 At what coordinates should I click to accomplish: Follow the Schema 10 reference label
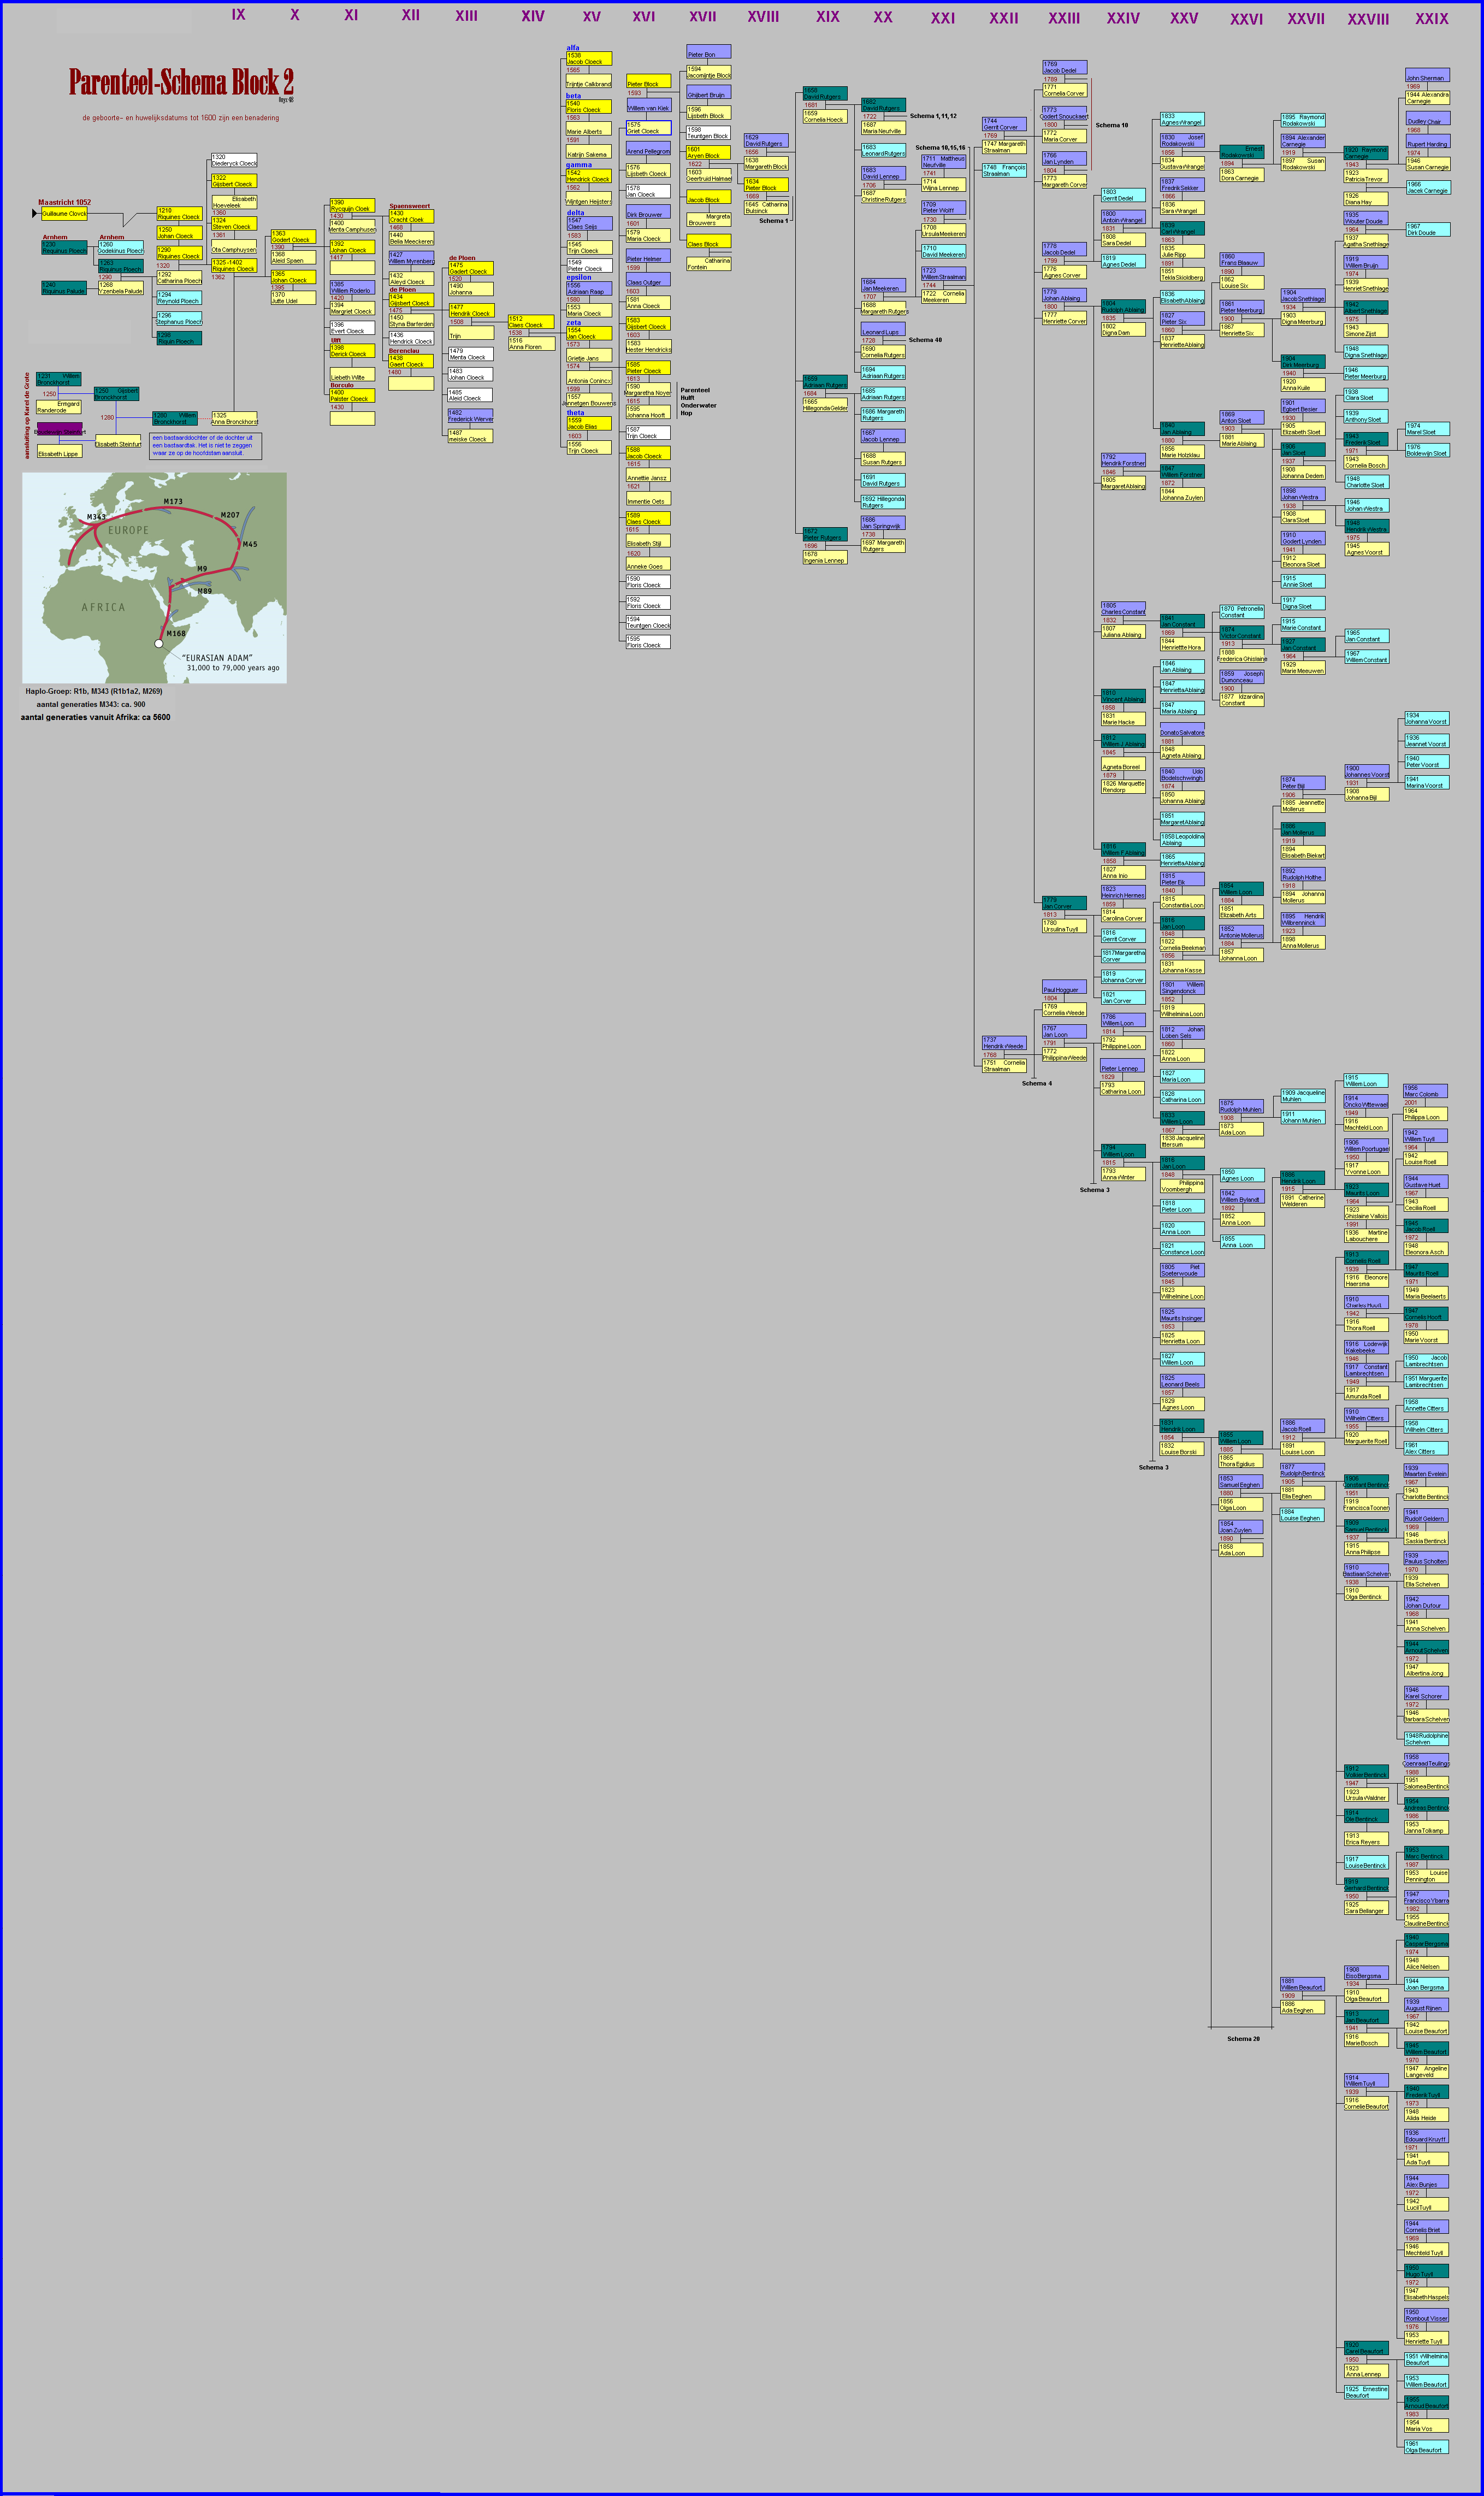coord(1111,125)
